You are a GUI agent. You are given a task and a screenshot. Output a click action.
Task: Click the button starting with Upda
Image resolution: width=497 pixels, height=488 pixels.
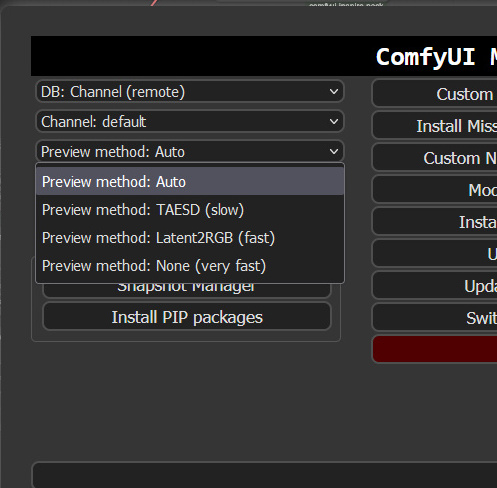tap(434, 286)
